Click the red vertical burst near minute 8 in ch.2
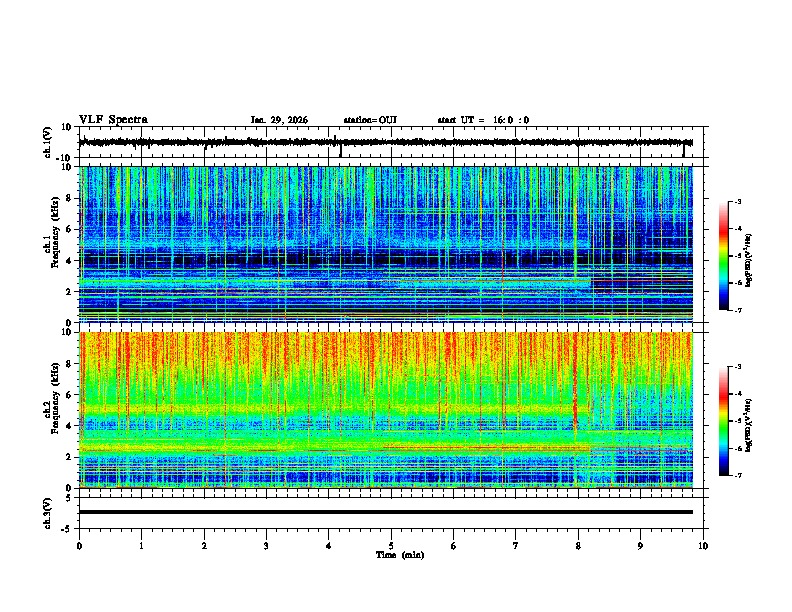Viewport: 792px width, 612px height. [575, 384]
